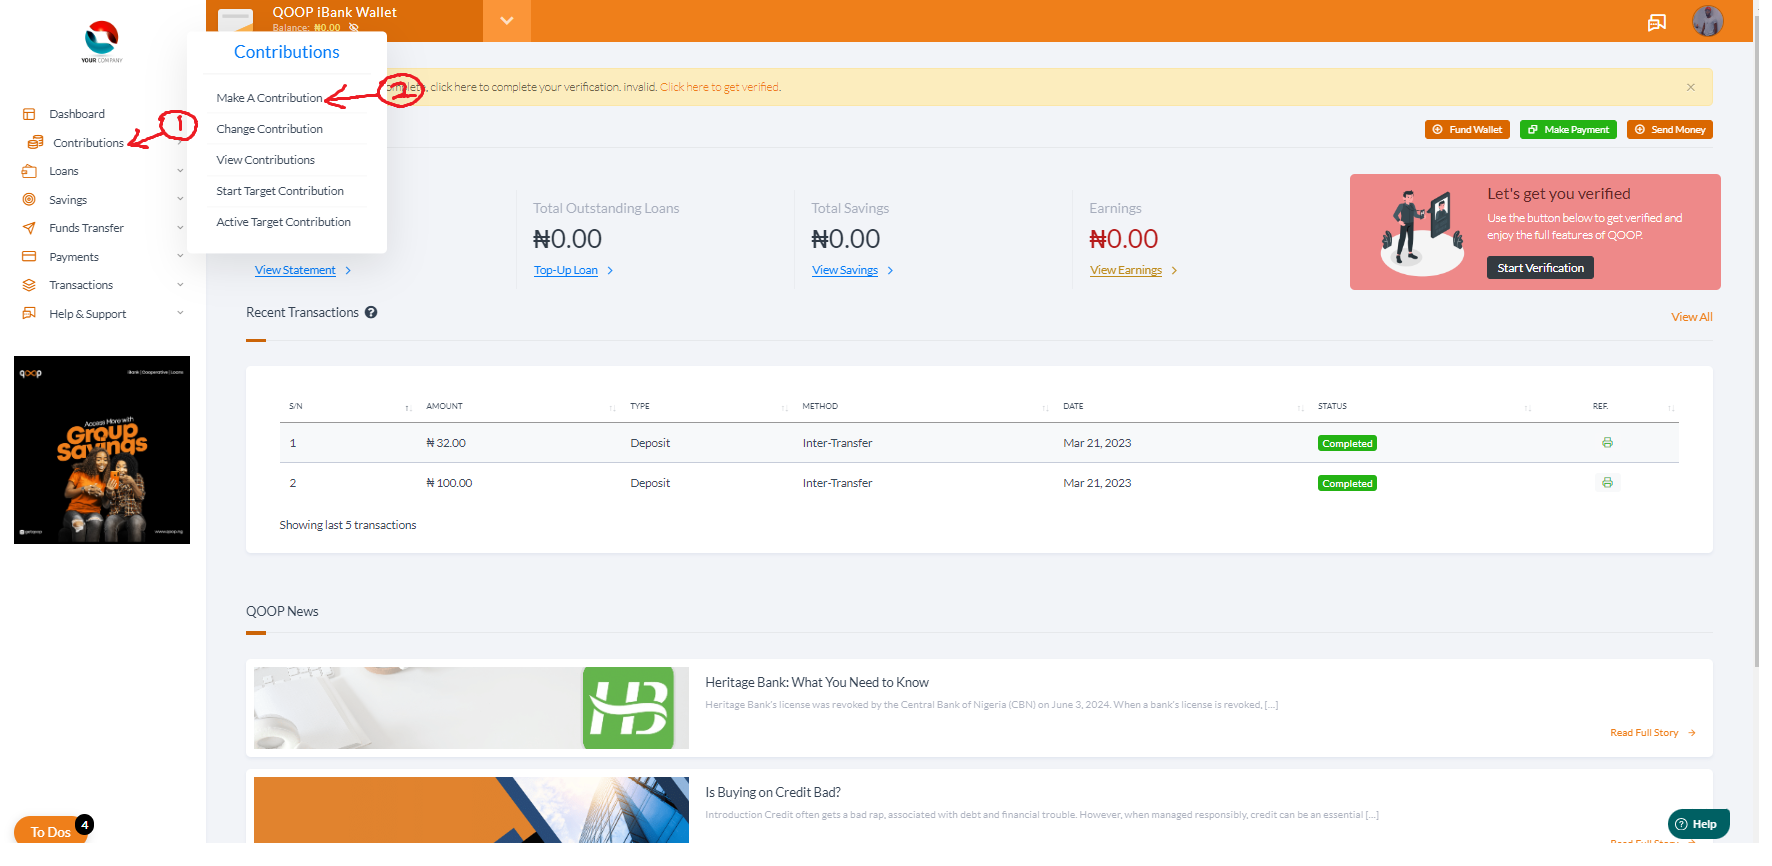Image resolution: width=1772 pixels, height=866 pixels.
Task: Click Read Full Story for Heritage Bank
Action: pyautogui.click(x=1653, y=733)
